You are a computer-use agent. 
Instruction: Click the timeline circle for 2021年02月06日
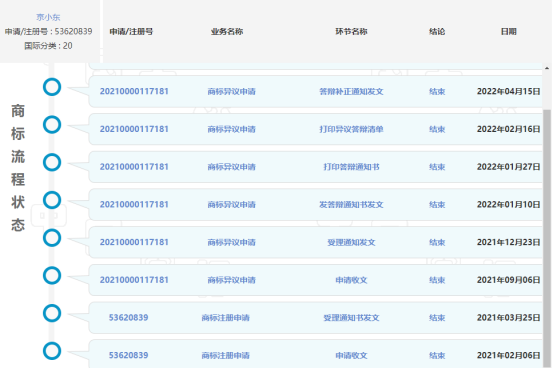click(52, 351)
